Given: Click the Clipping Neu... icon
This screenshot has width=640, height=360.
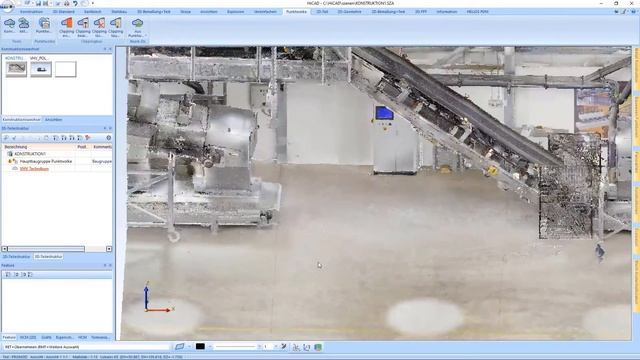Looking at the screenshot, I should (116, 23).
